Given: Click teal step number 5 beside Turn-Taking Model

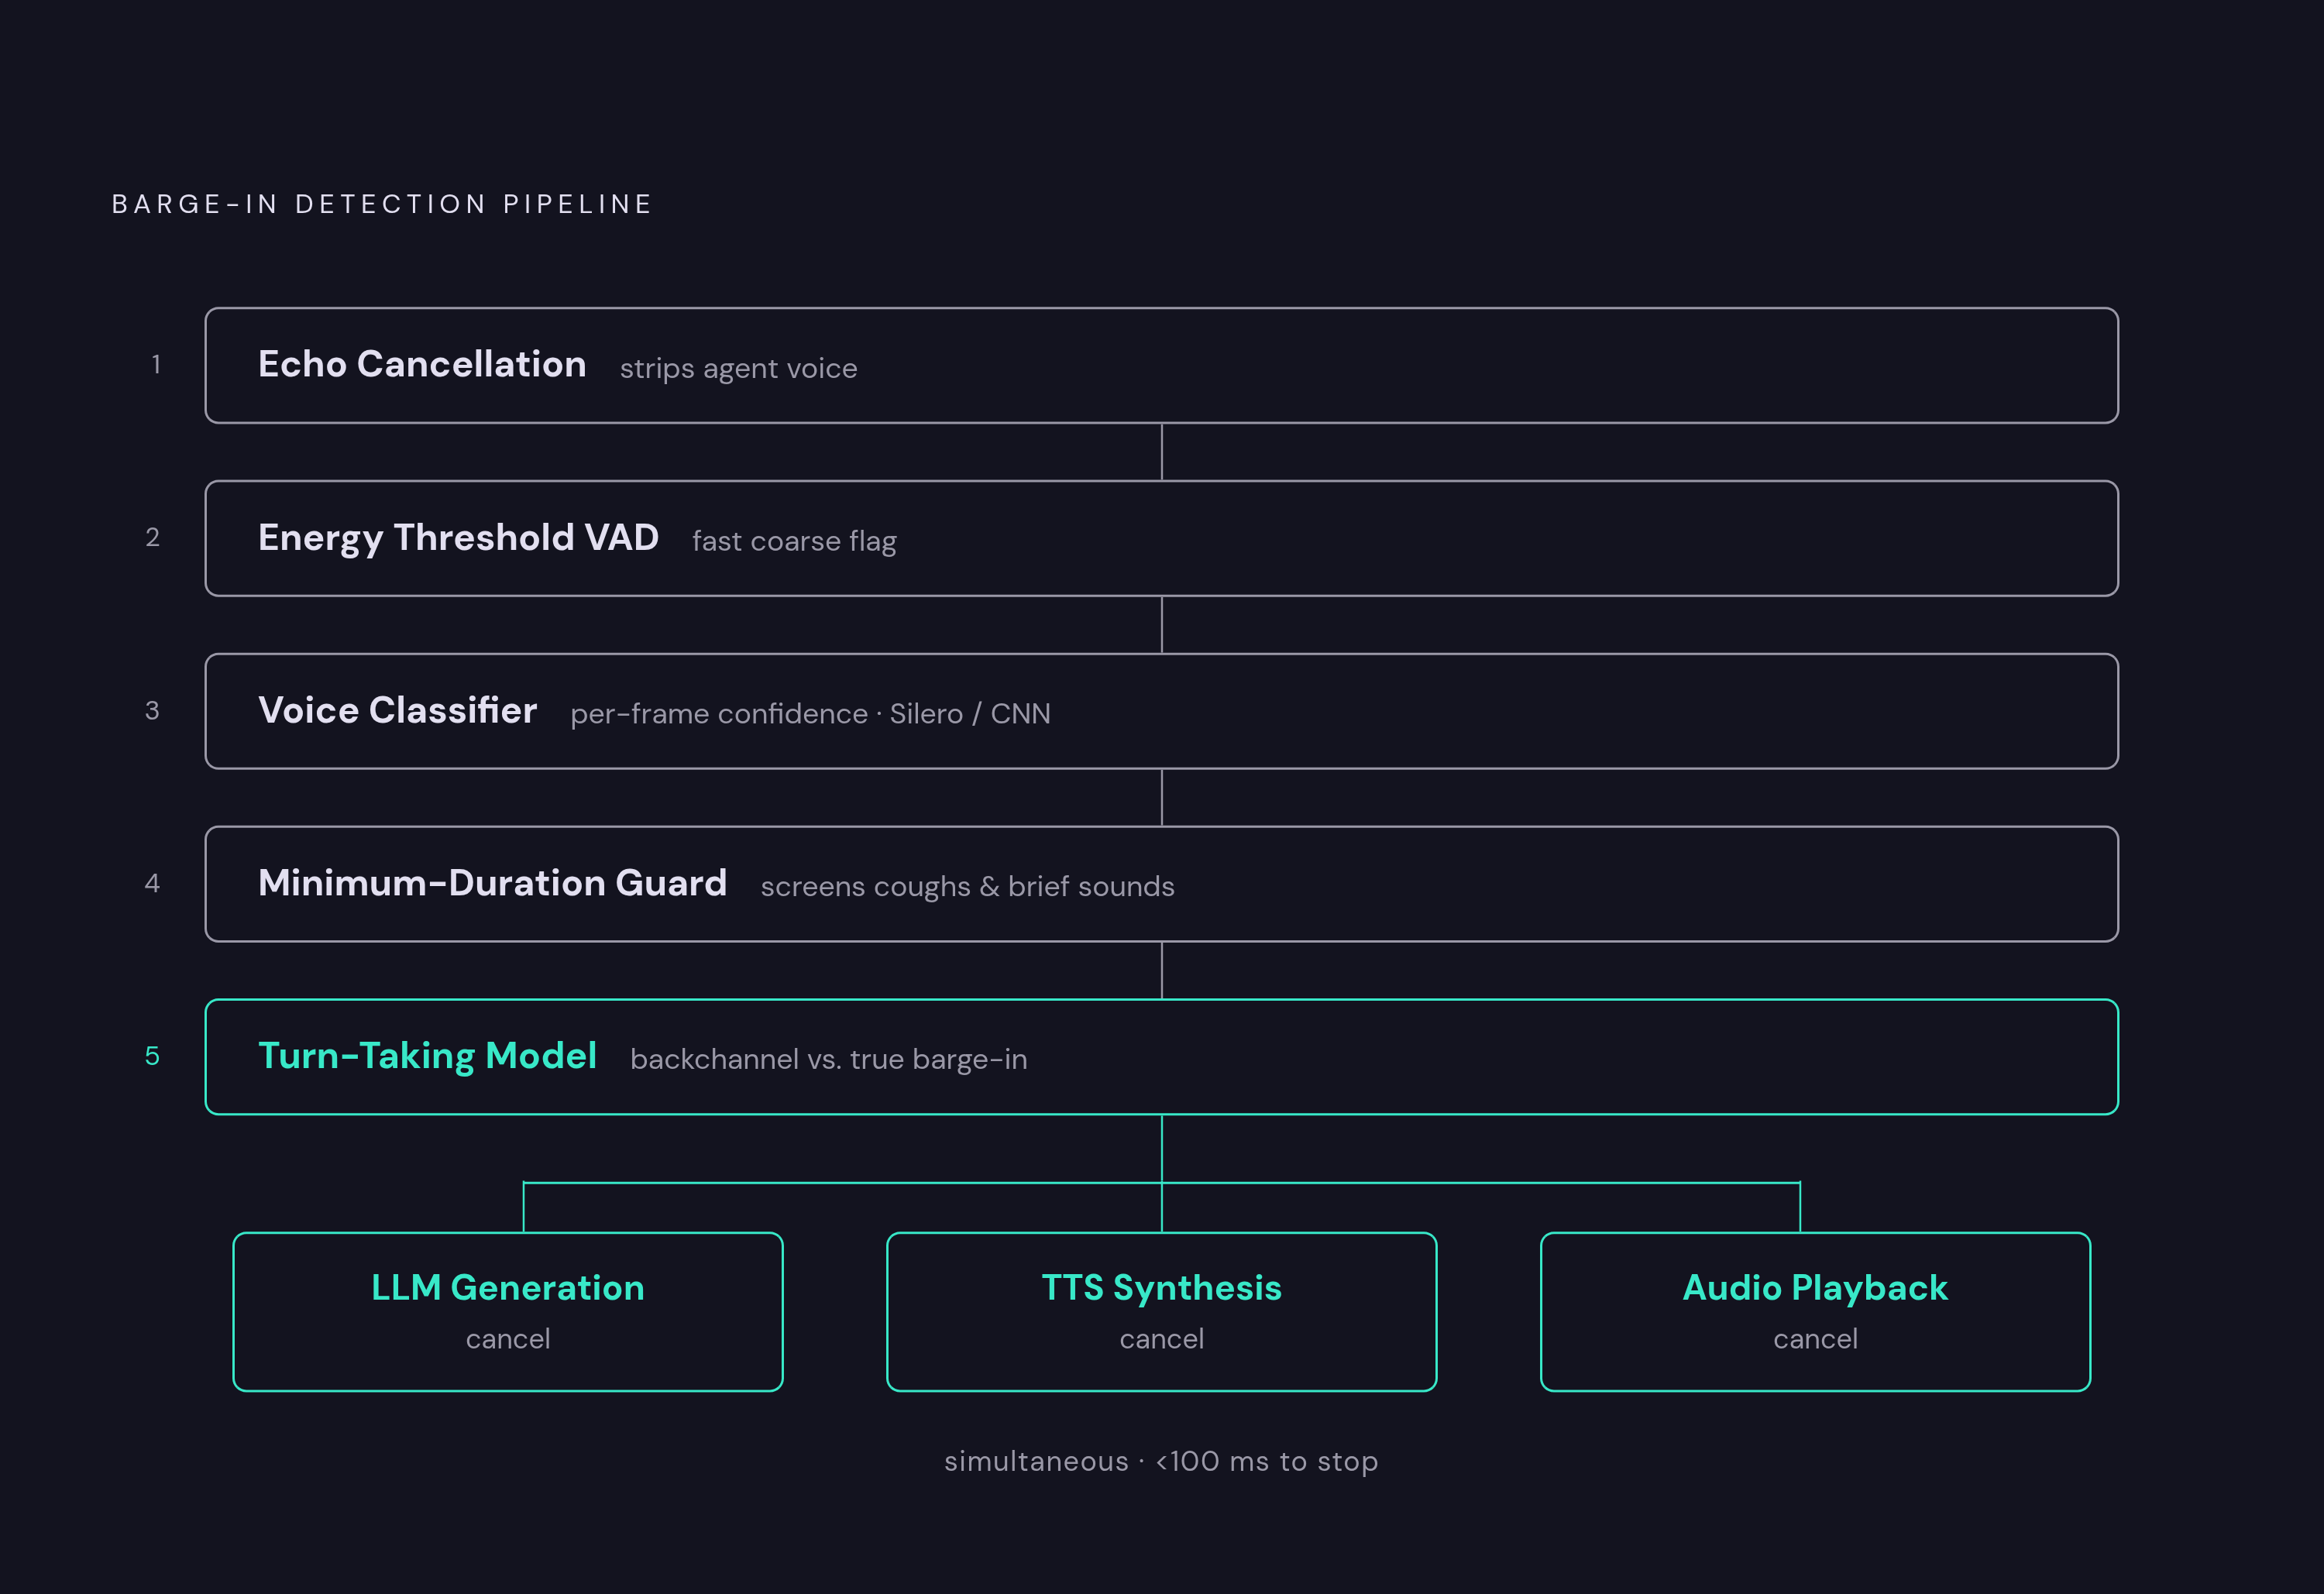Looking at the screenshot, I should (152, 1056).
